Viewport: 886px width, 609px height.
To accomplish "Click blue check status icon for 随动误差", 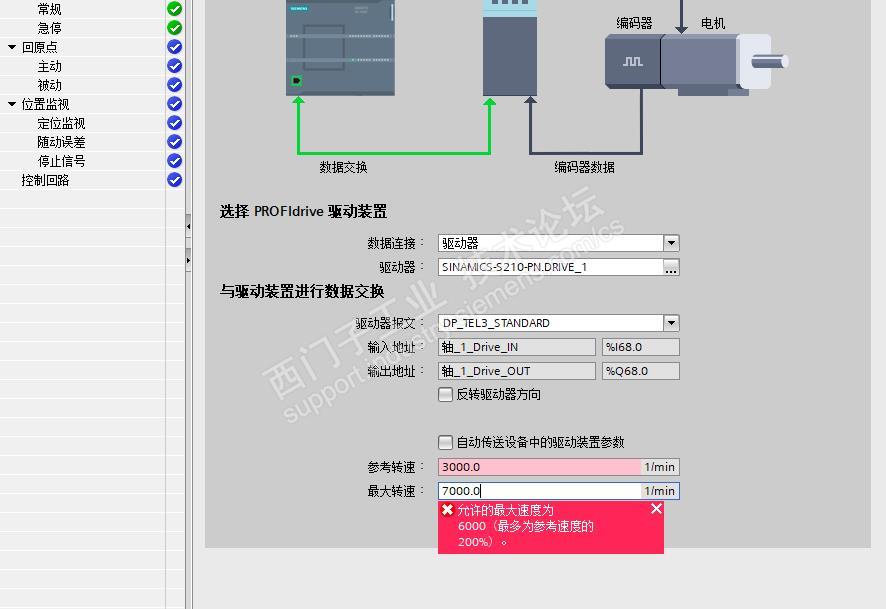I will (175, 141).
